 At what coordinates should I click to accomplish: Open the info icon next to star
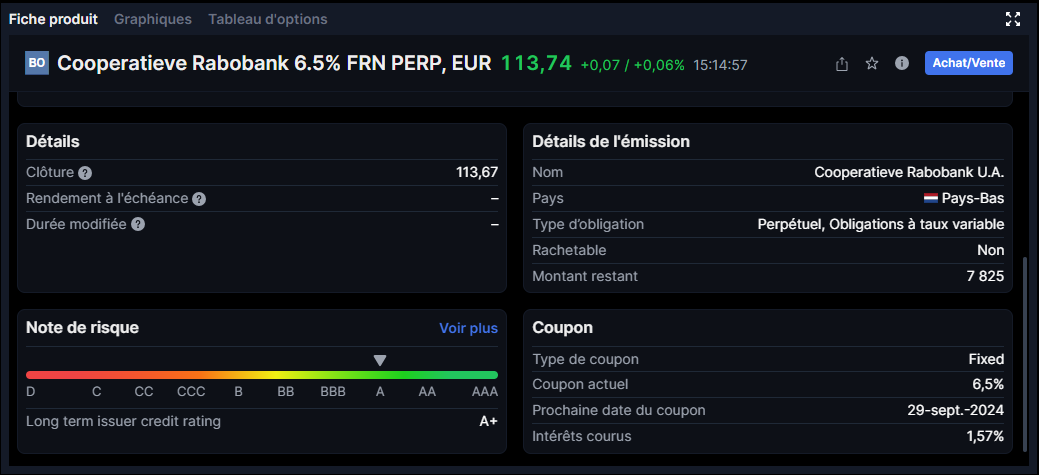902,63
